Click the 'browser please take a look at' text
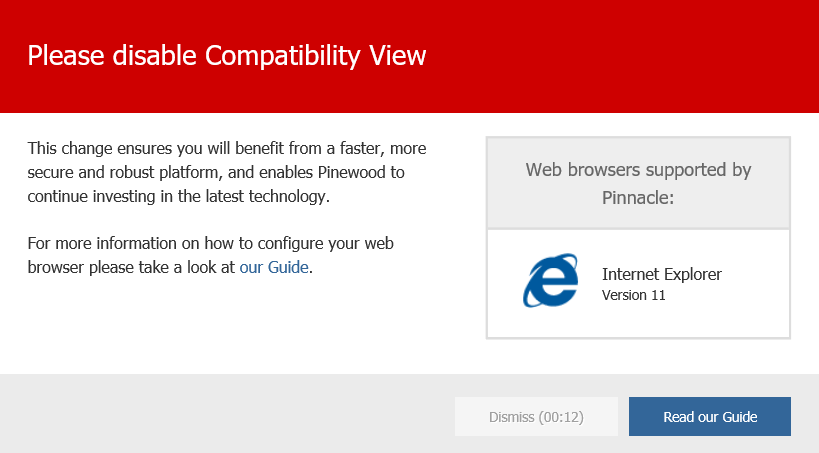Image resolution: width=819 pixels, height=453 pixels. pos(131,267)
